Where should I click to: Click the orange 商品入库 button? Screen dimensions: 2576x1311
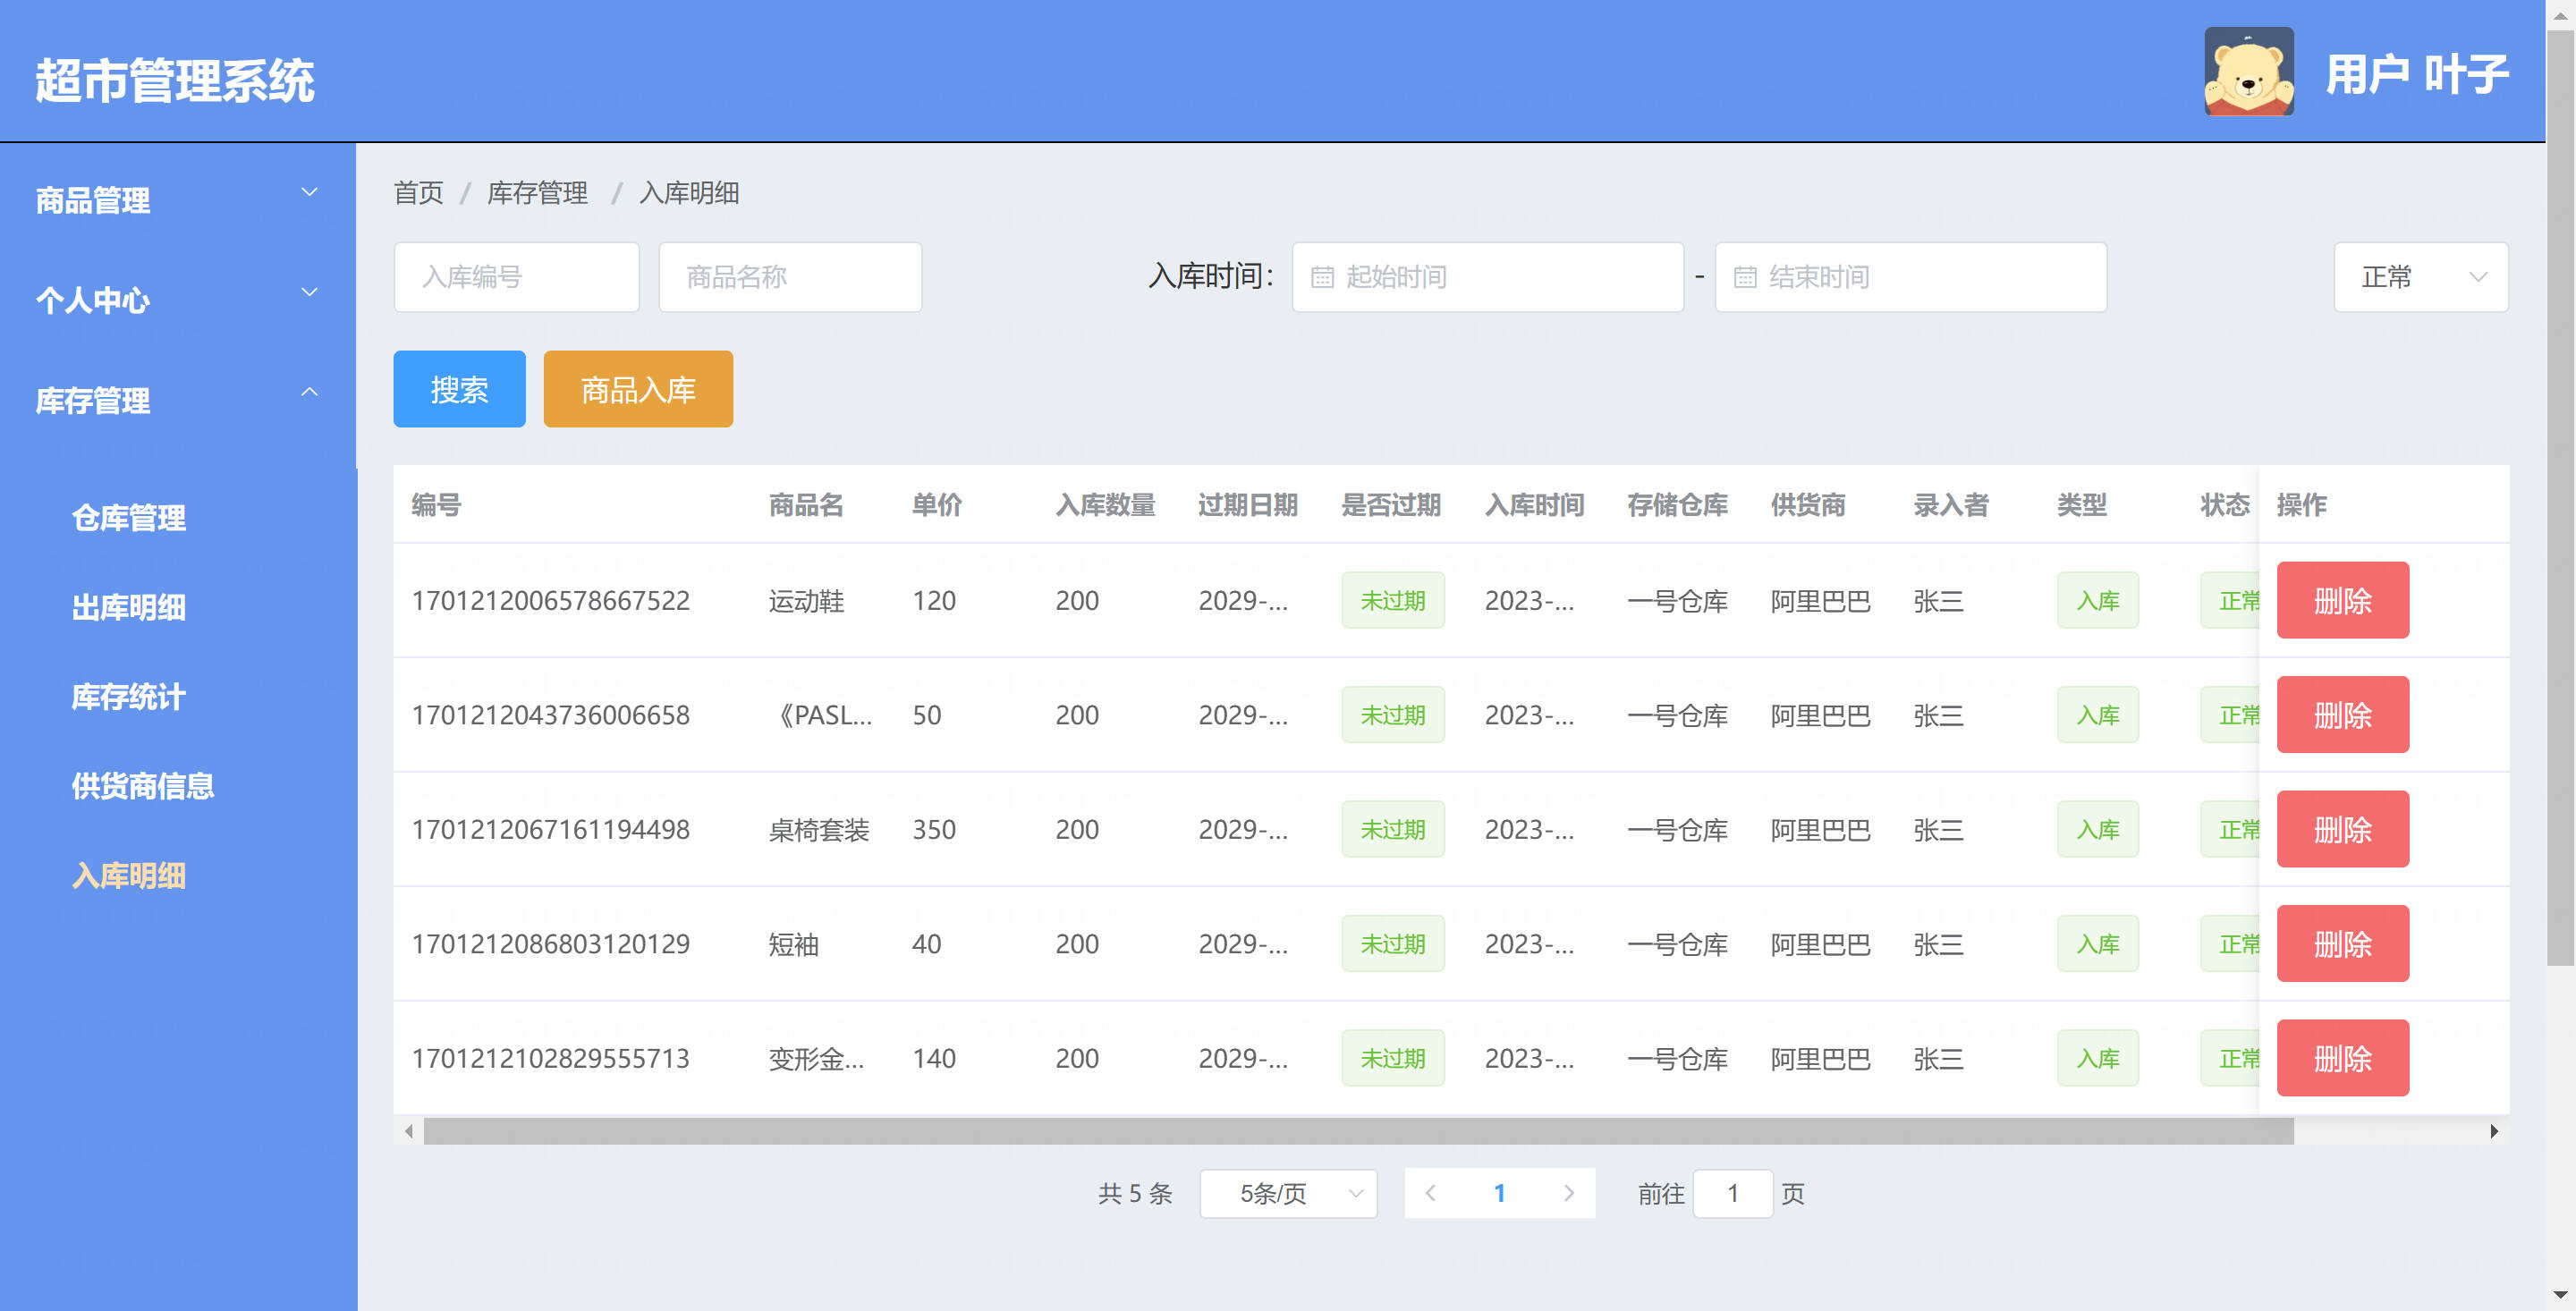pyautogui.click(x=638, y=389)
